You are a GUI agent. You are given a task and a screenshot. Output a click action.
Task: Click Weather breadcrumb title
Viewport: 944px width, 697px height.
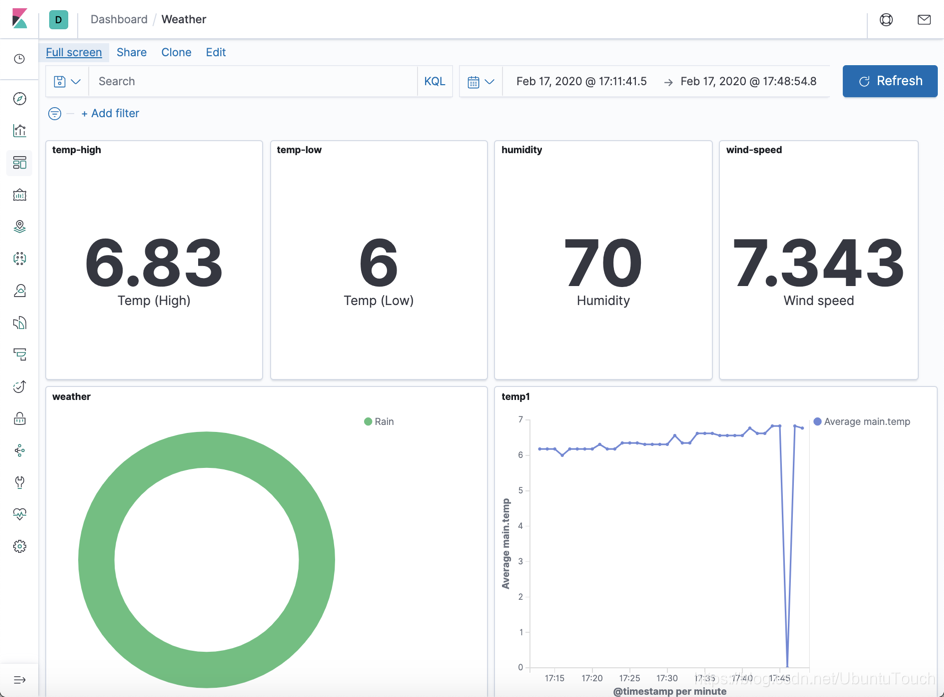click(x=184, y=19)
